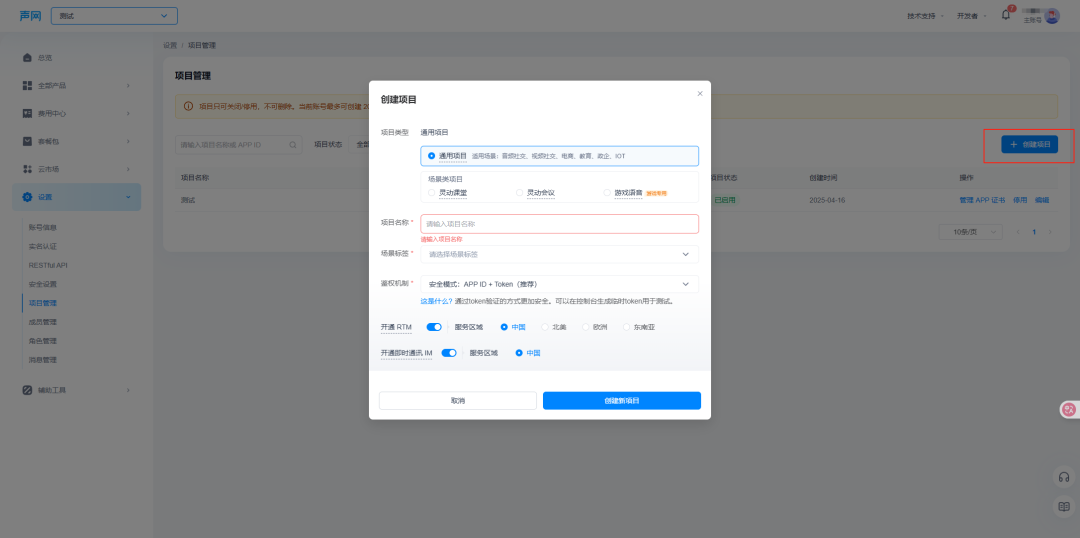Click the 设置 breadcrumb link
This screenshot has height=538, width=1080.
tap(170, 45)
